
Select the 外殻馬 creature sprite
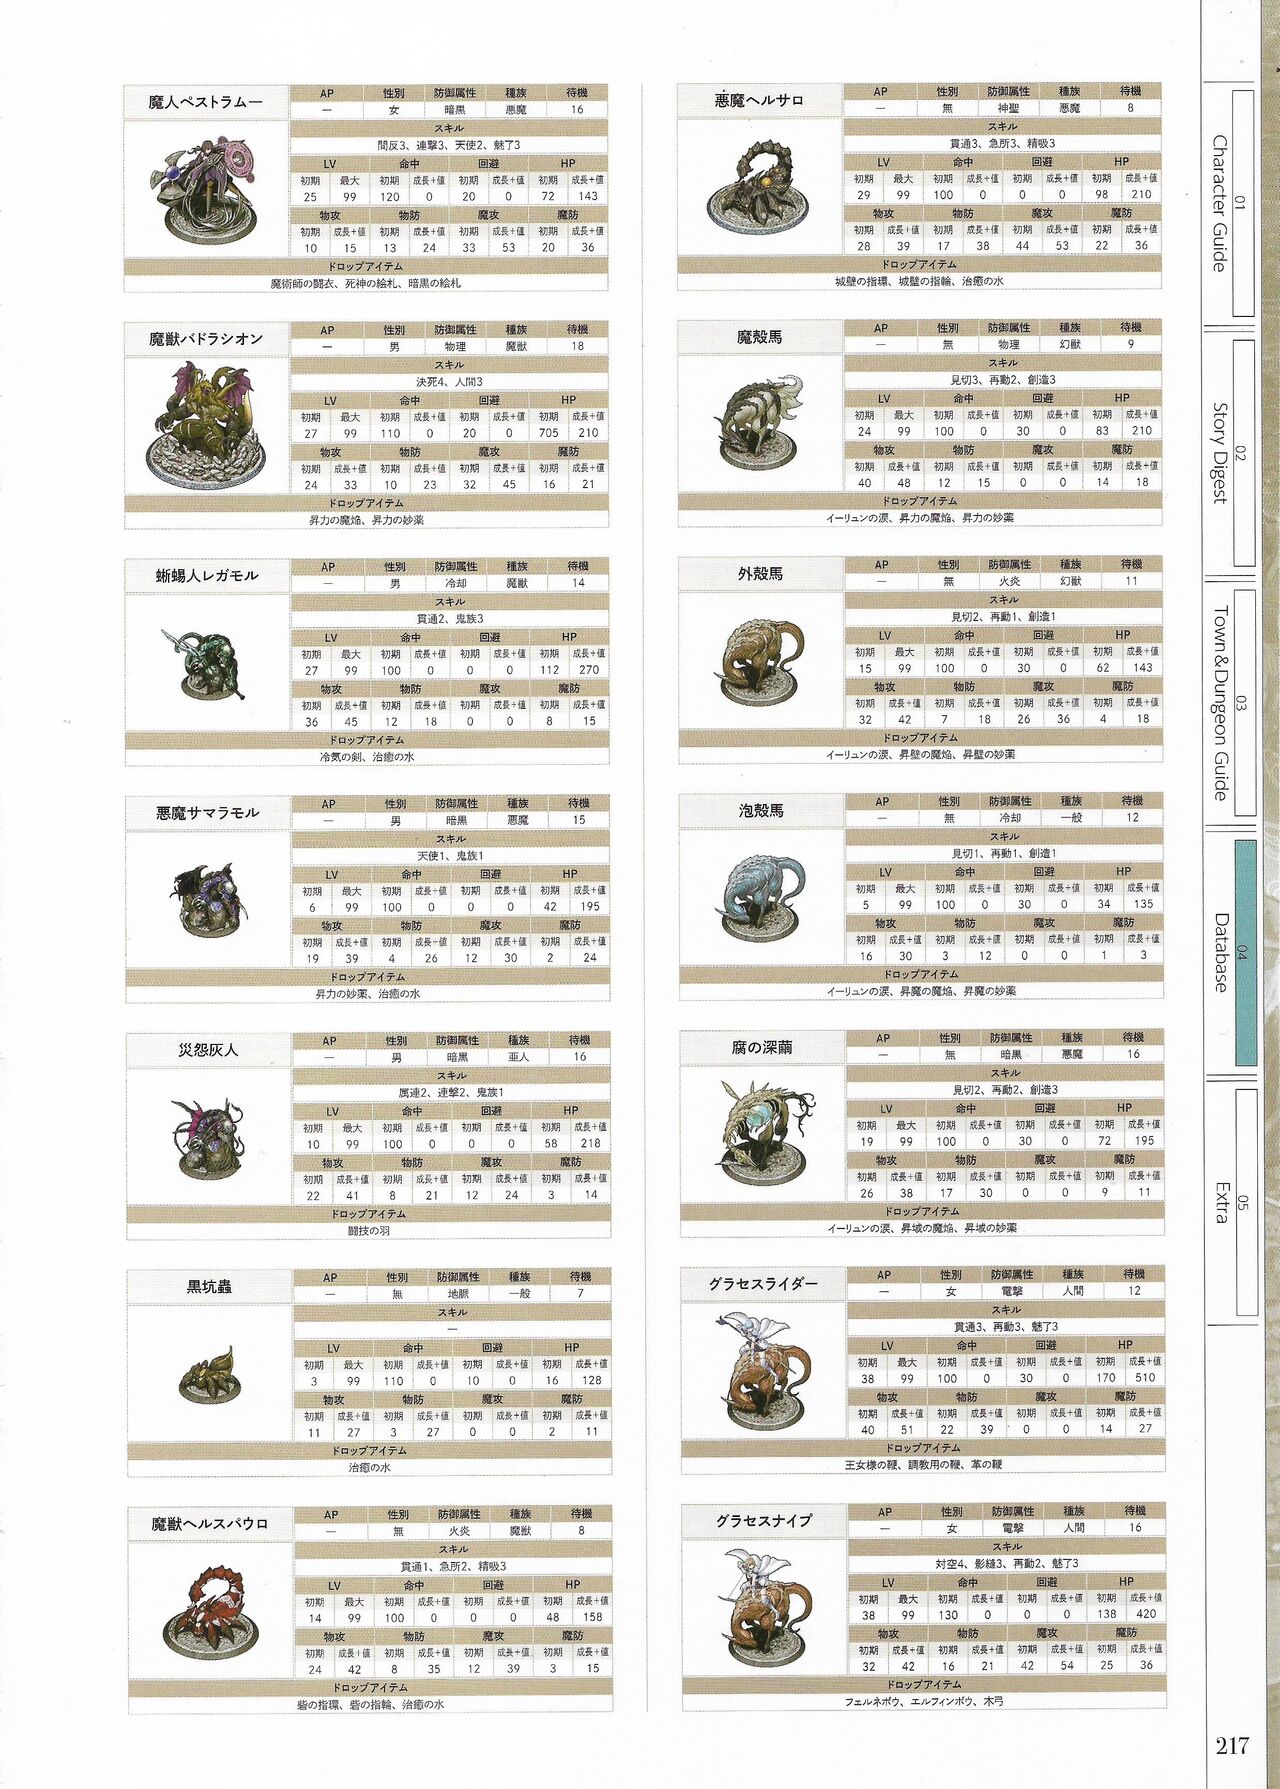[x=760, y=660]
